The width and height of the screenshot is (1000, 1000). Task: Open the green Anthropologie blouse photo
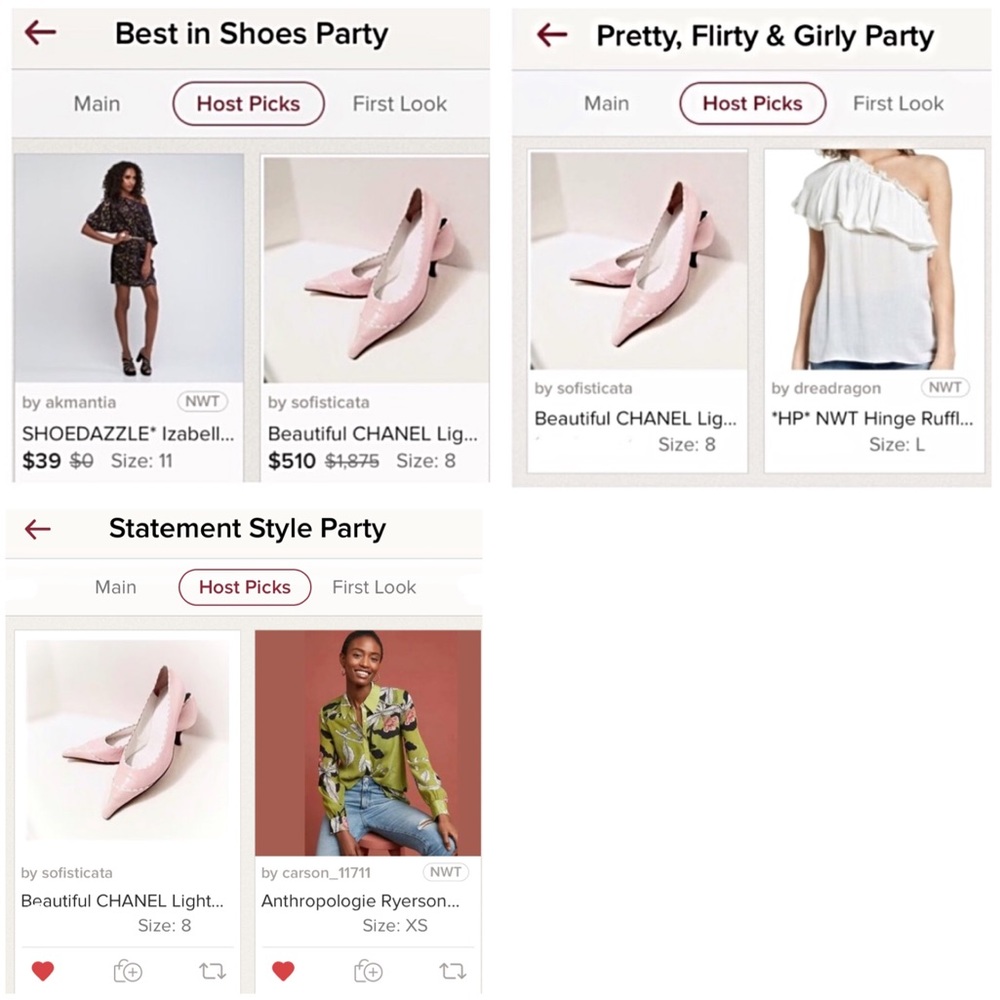[x=367, y=742]
